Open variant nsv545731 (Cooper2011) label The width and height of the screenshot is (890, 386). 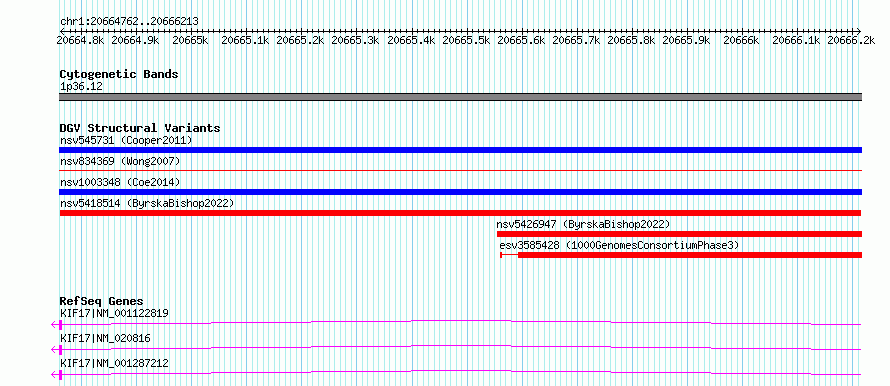[126, 140]
